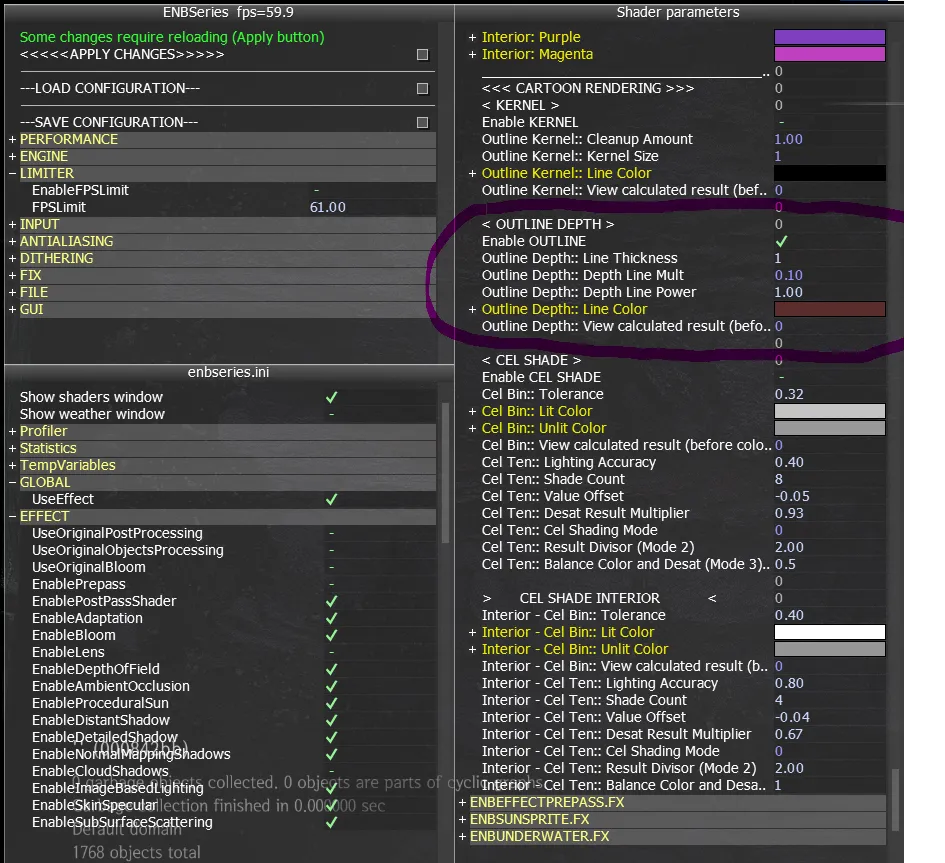The height and width of the screenshot is (863, 945).
Task: Disable EnableBloom checkmark
Action: (x=331, y=635)
